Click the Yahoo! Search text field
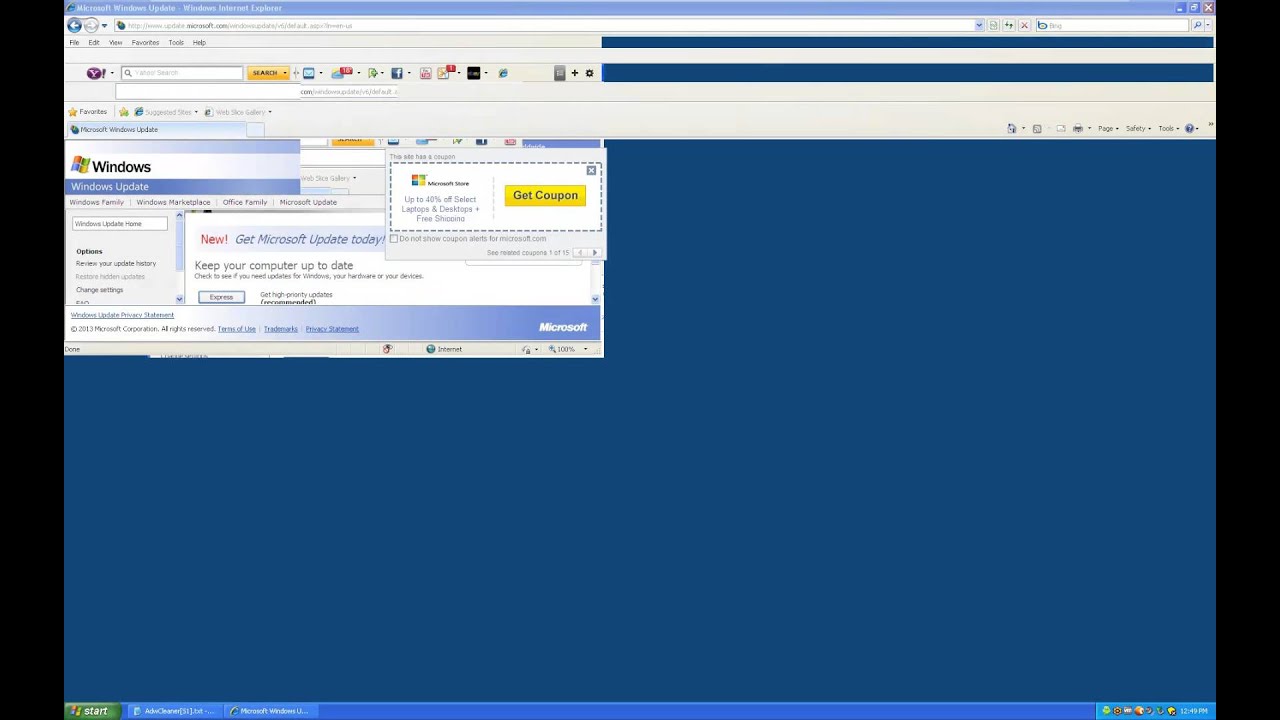Image resolution: width=1280 pixels, height=720 pixels. tap(182, 73)
